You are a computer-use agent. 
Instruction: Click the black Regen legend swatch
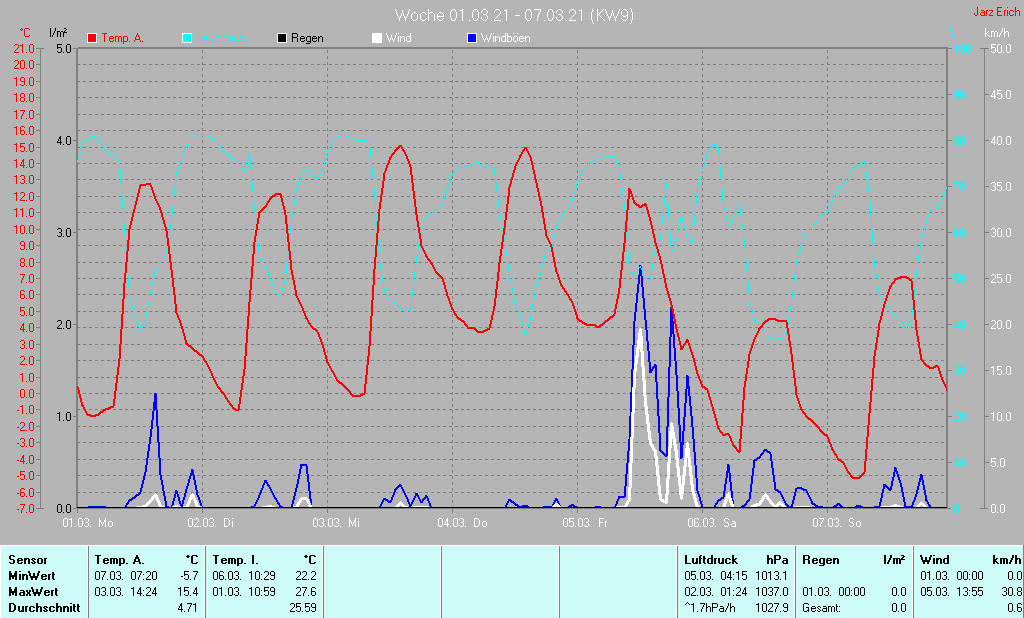coord(281,38)
